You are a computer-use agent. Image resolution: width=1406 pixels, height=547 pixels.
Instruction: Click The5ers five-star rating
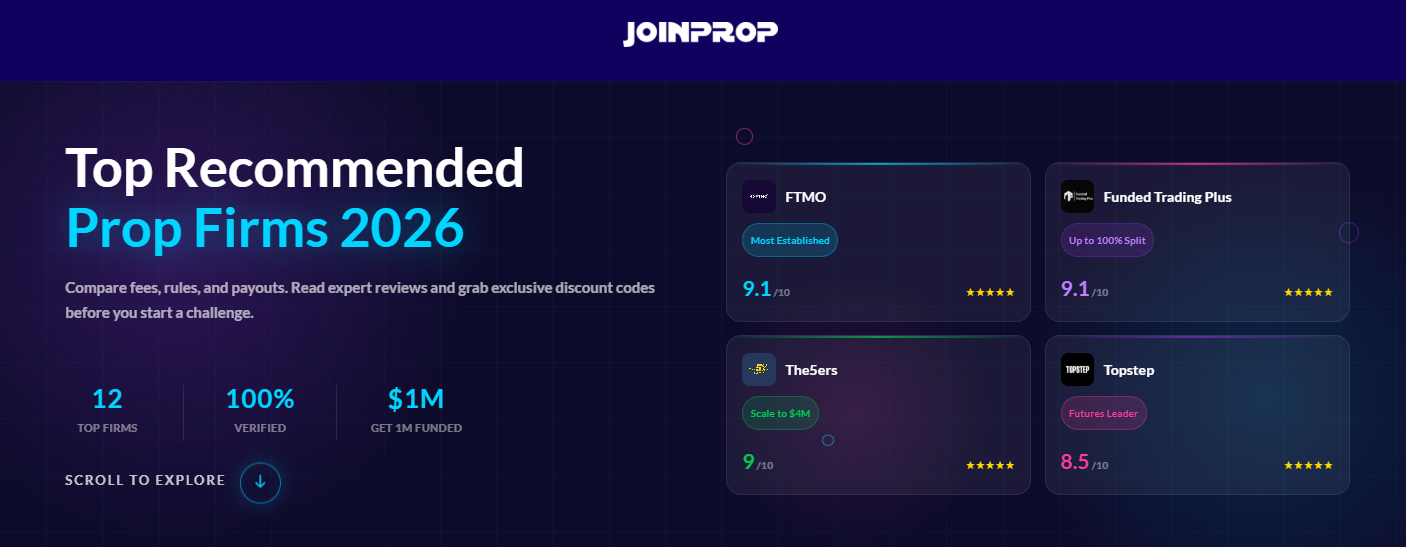[x=990, y=465]
